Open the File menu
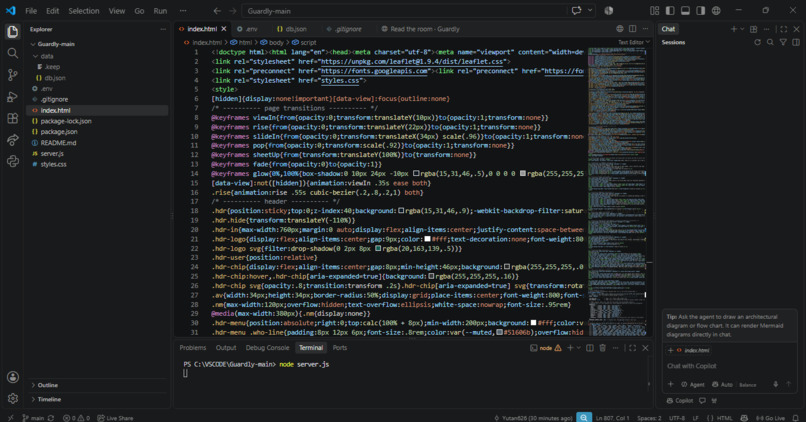Image resolution: width=806 pixels, height=422 pixels. (x=31, y=11)
